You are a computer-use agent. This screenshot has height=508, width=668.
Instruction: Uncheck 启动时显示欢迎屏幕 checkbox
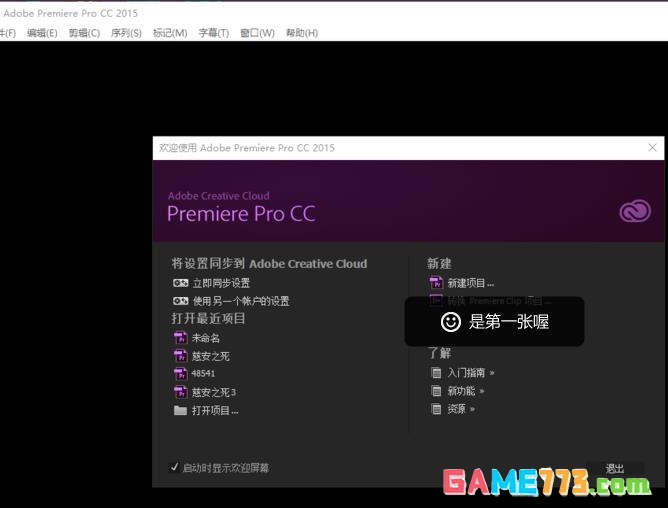174,467
